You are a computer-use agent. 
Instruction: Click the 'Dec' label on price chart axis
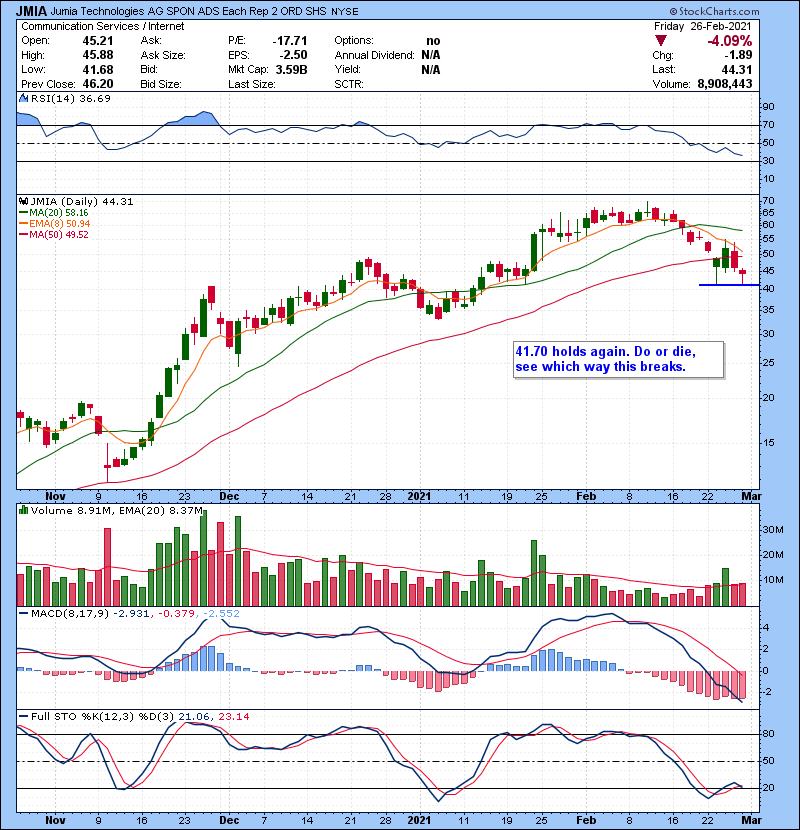pyautogui.click(x=229, y=496)
